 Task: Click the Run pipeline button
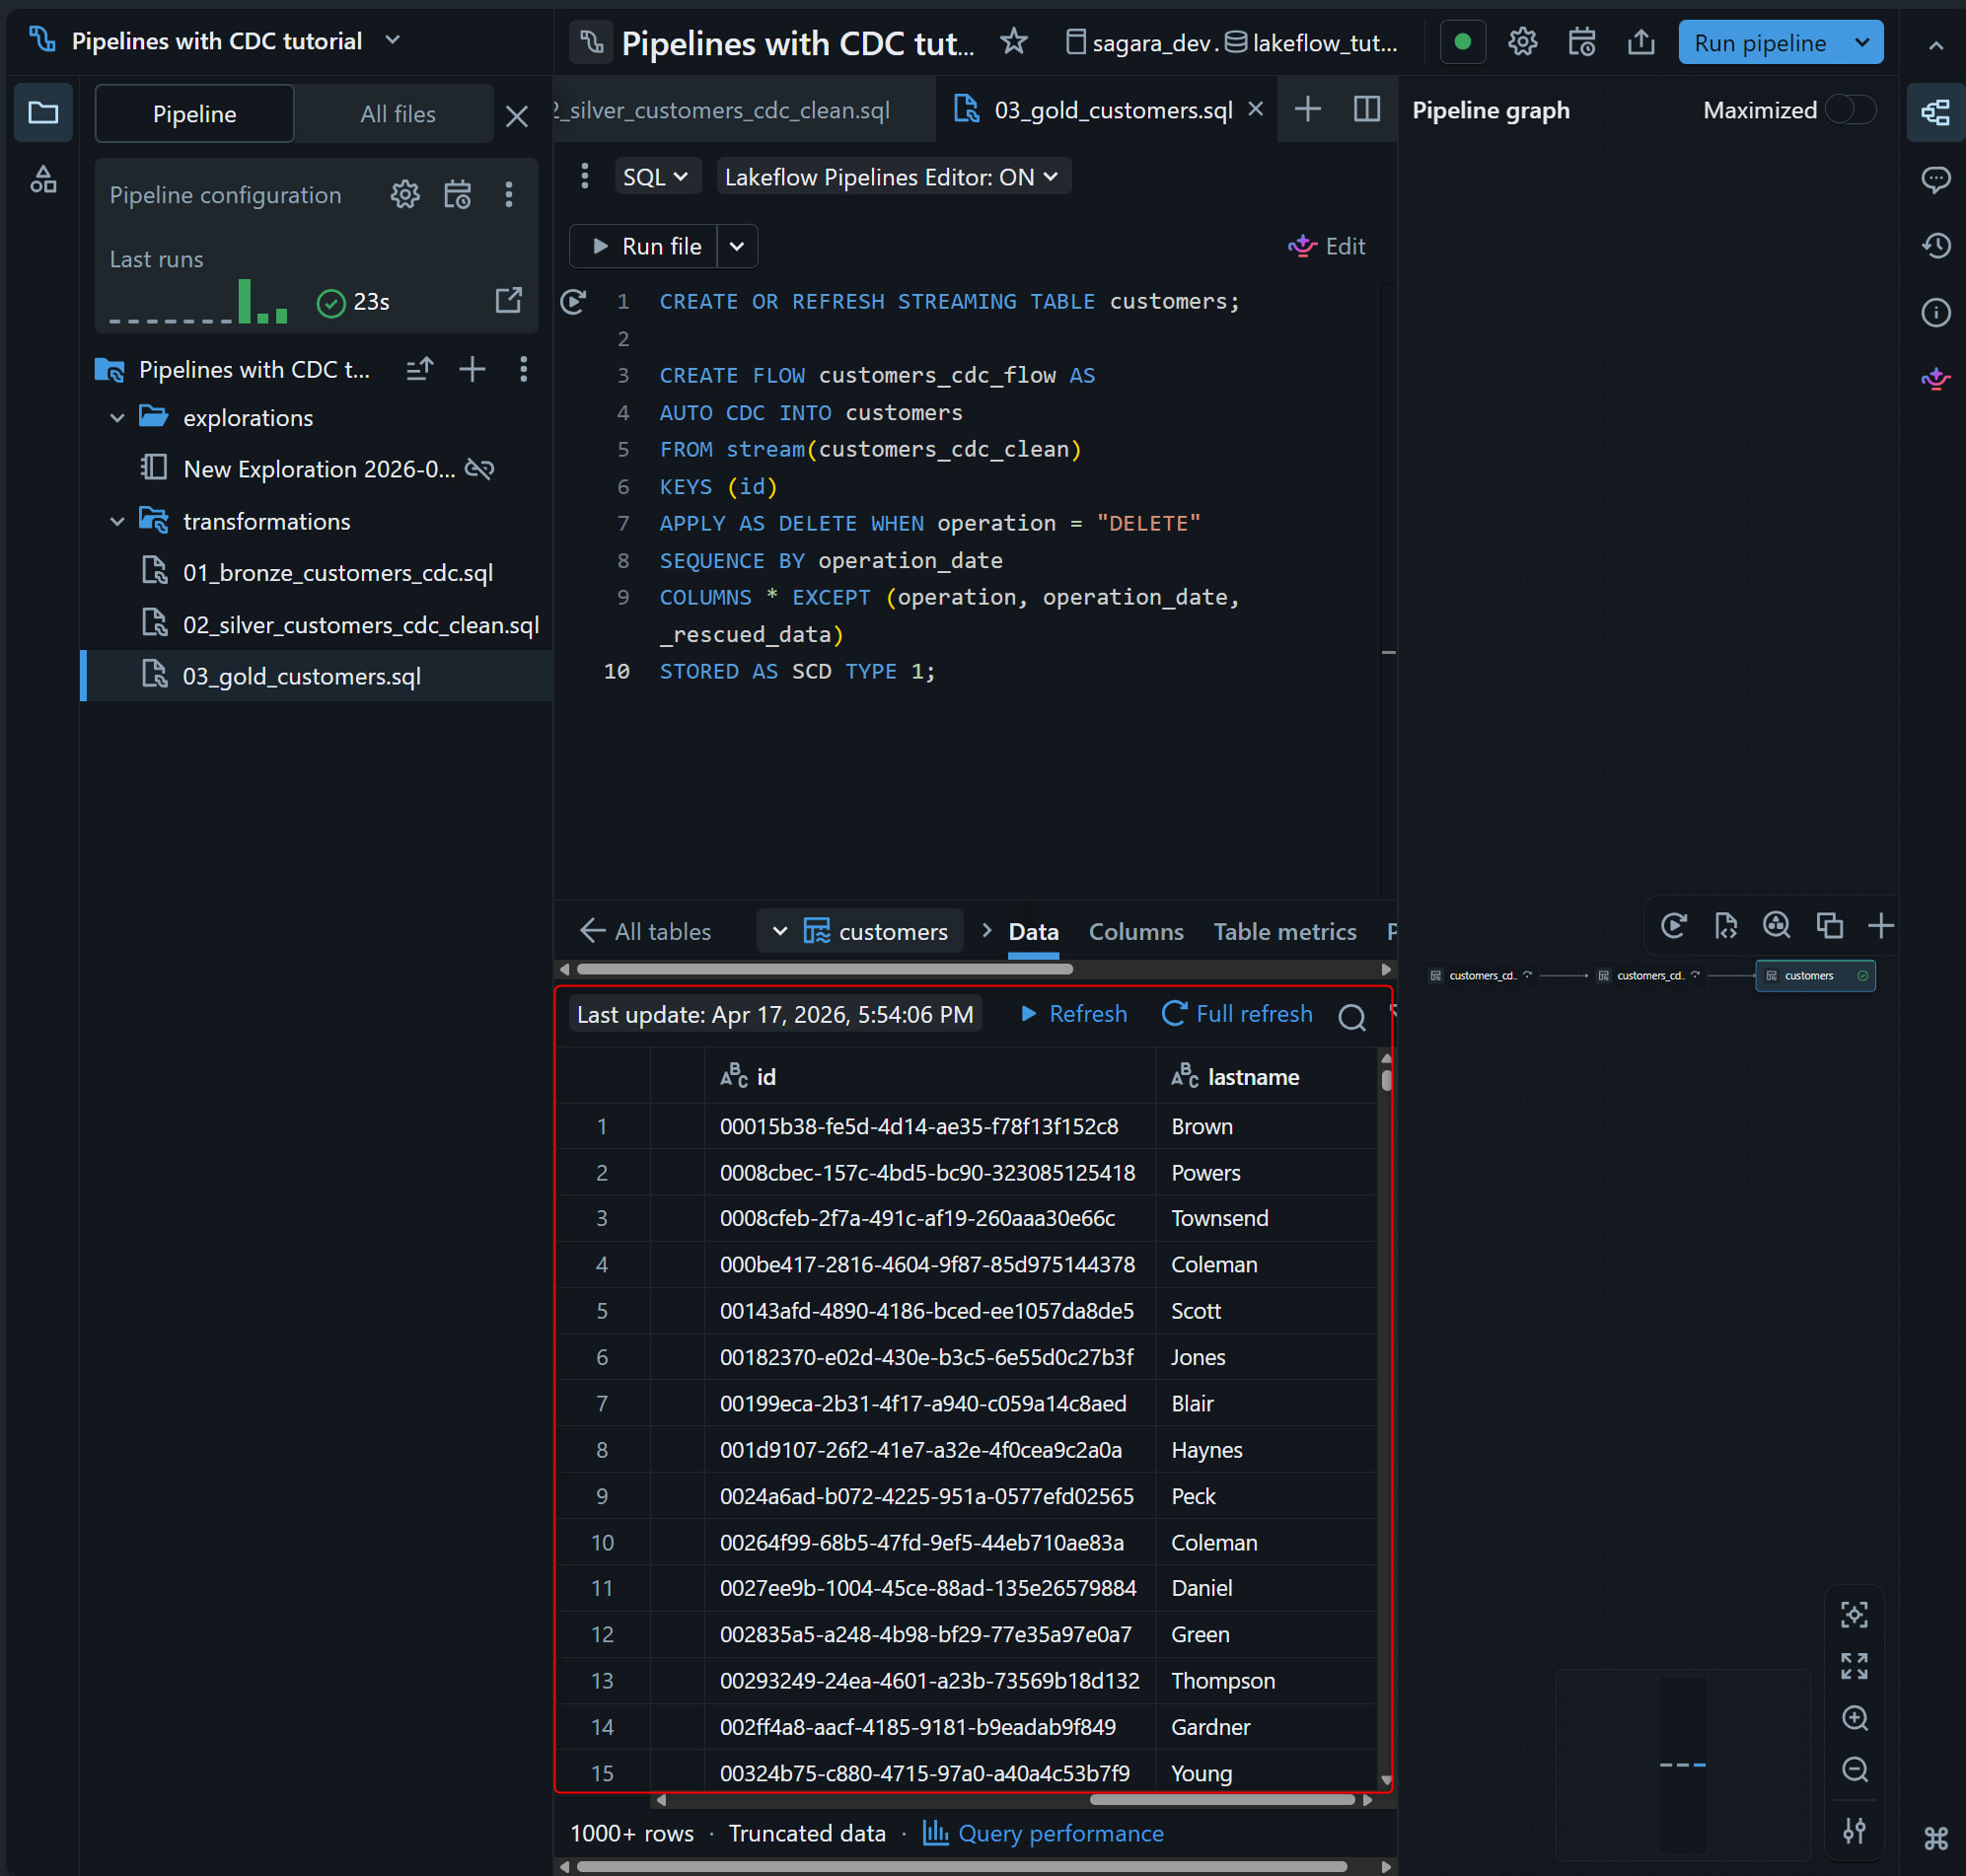tap(1759, 43)
